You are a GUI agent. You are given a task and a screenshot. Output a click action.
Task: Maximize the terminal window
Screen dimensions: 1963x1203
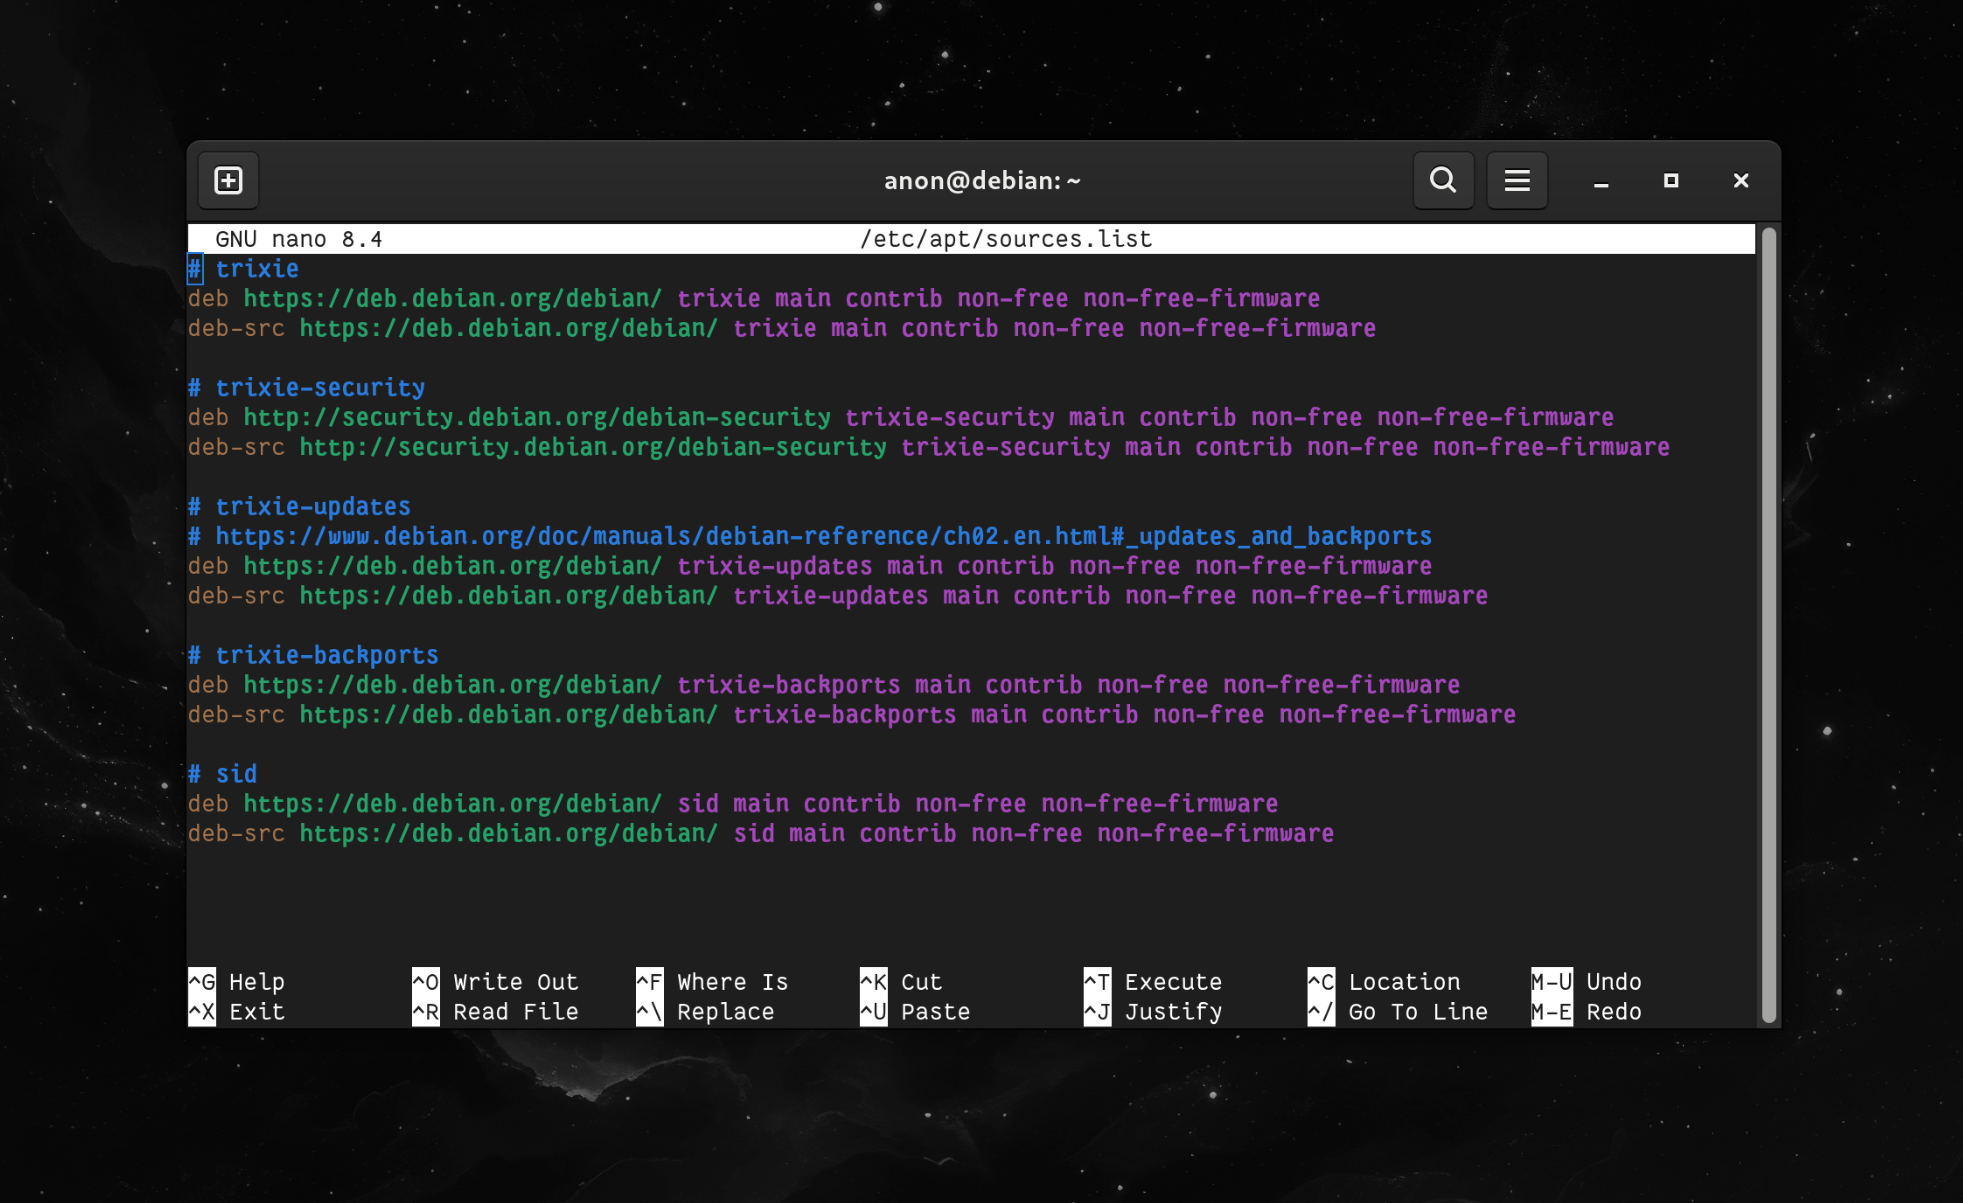1670,181
